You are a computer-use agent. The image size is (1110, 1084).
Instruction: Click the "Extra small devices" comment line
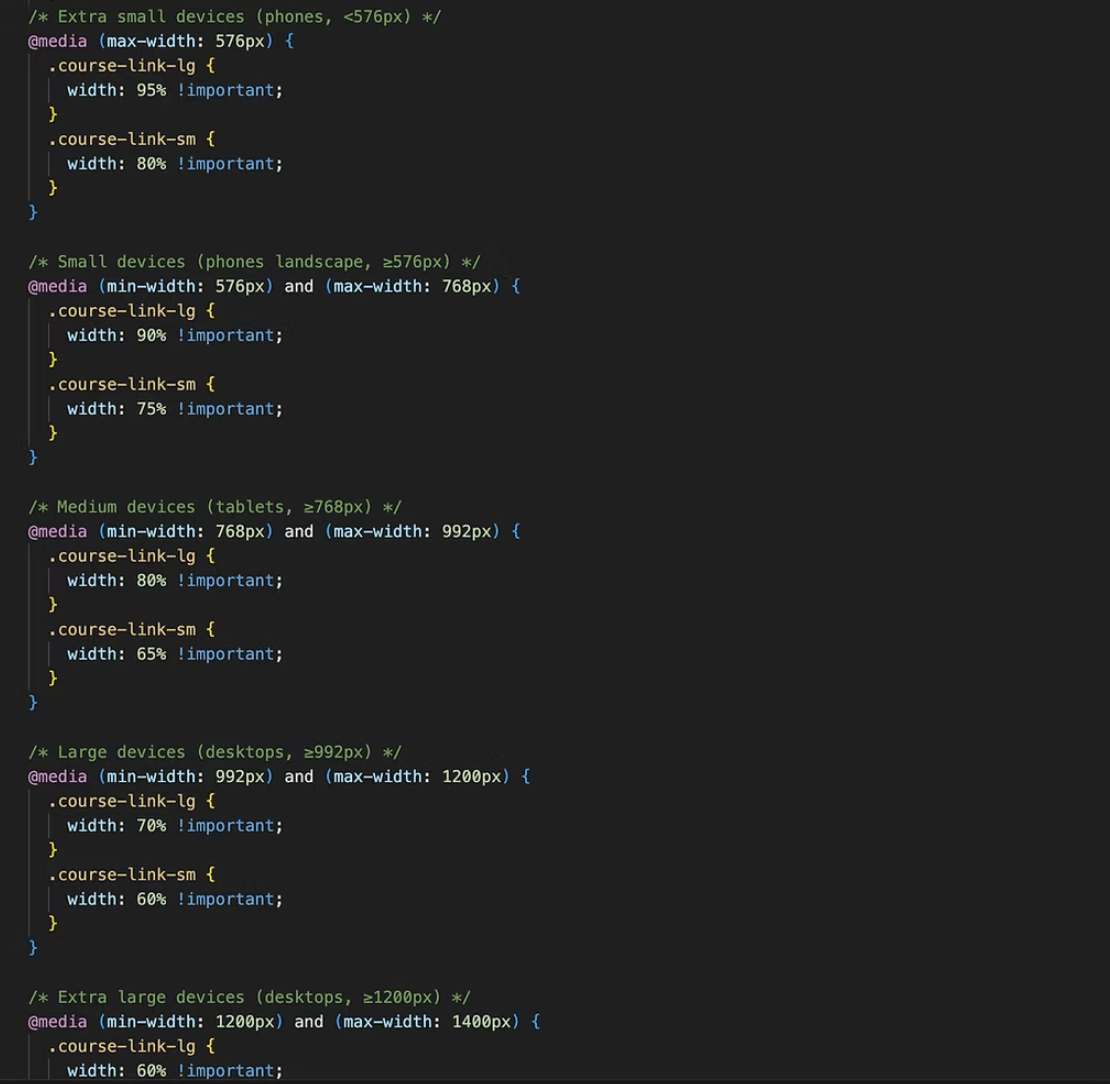pos(234,17)
